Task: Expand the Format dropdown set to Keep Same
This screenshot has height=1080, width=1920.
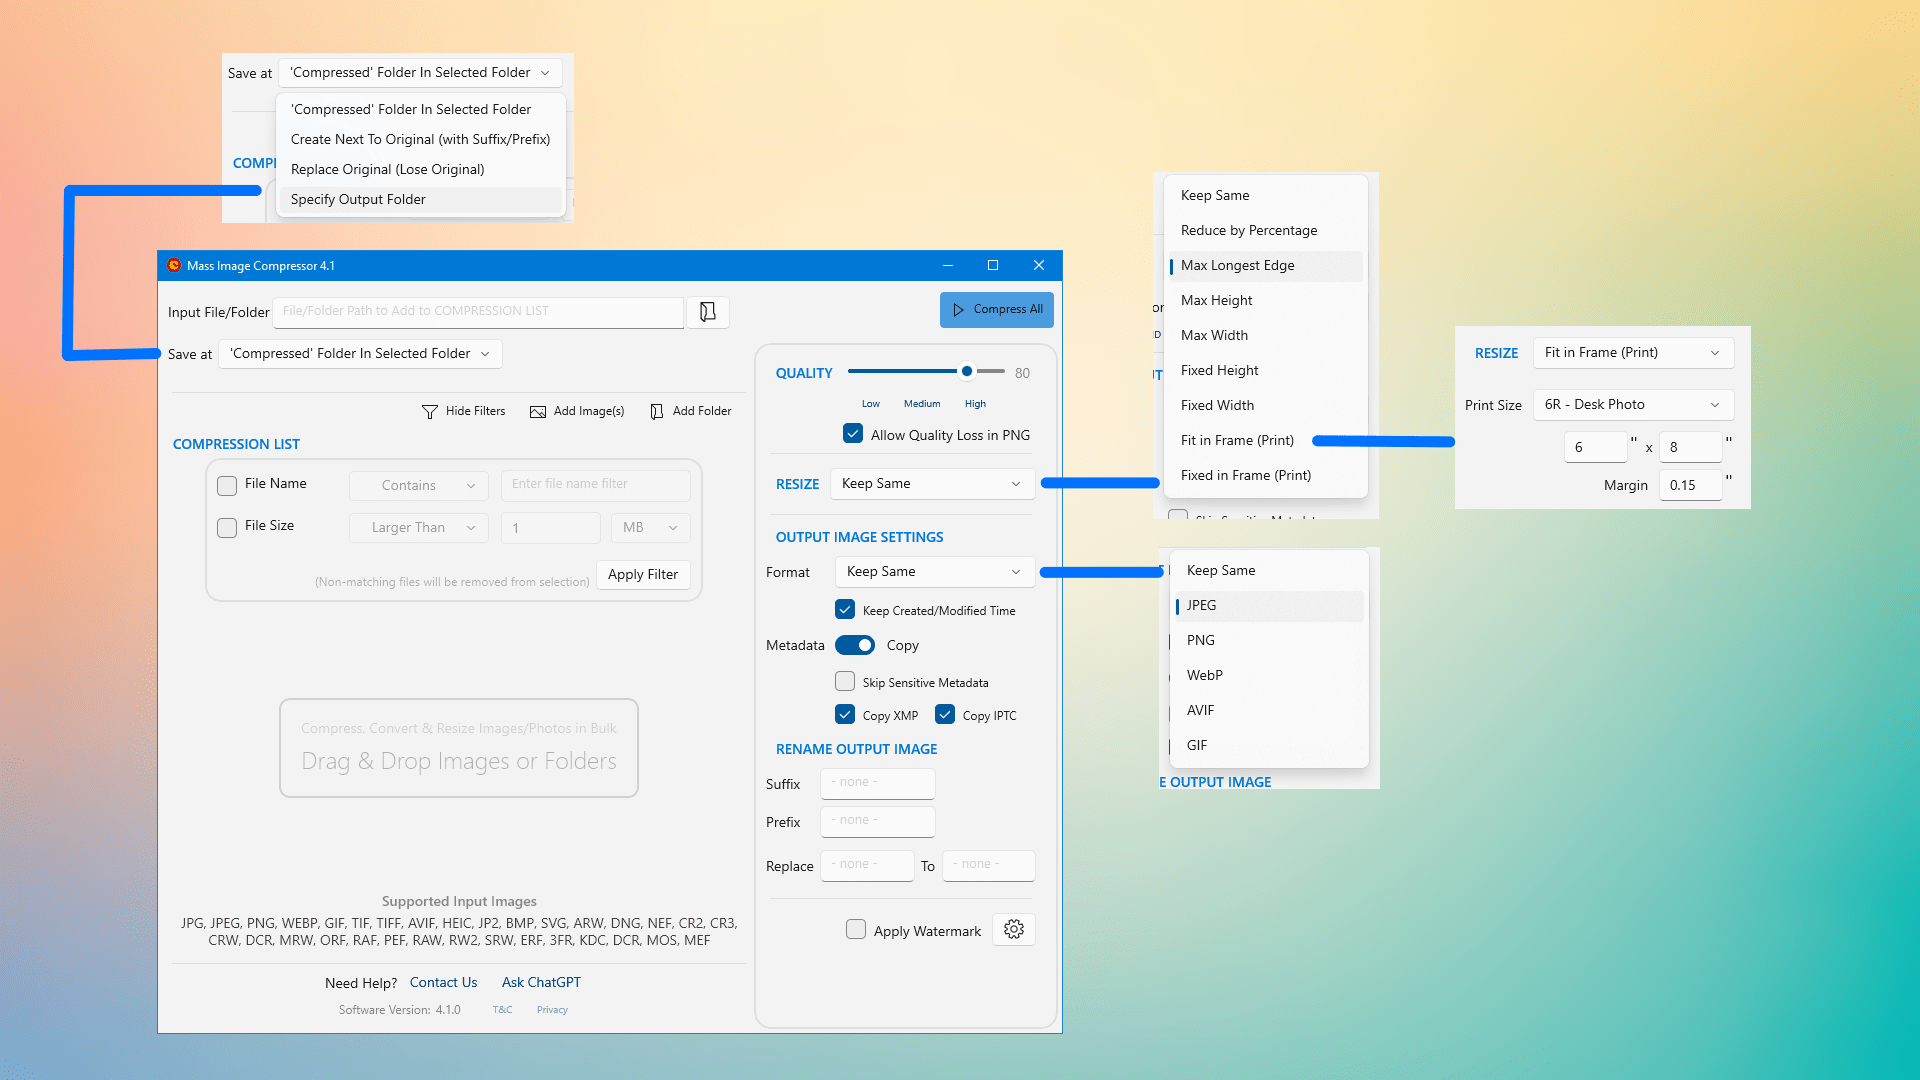Action: [932, 572]
